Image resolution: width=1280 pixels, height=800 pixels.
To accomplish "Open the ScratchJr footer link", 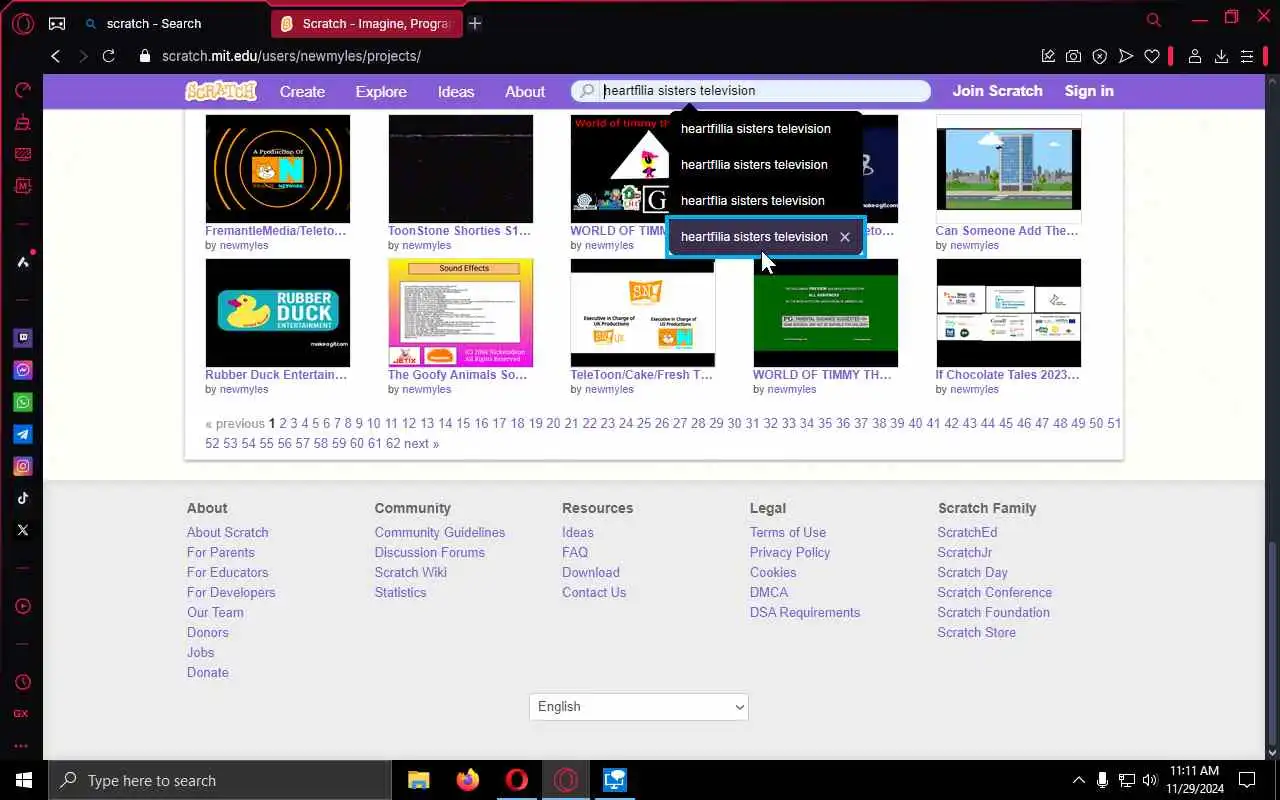I will (965, 553).
